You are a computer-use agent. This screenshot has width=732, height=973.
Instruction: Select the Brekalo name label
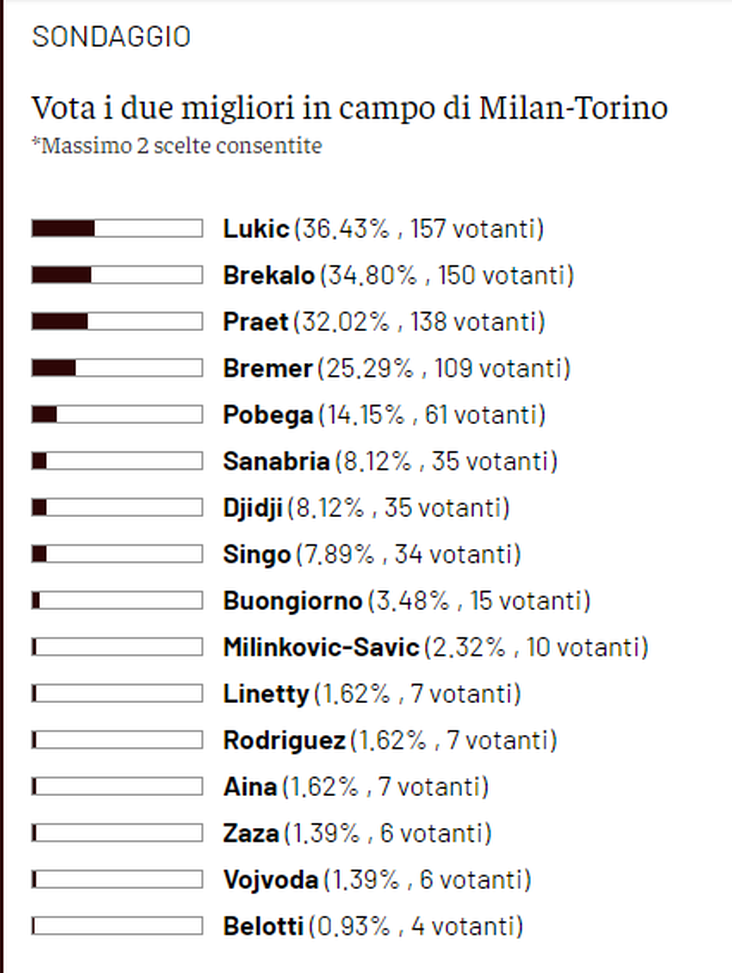click(269, 275)
